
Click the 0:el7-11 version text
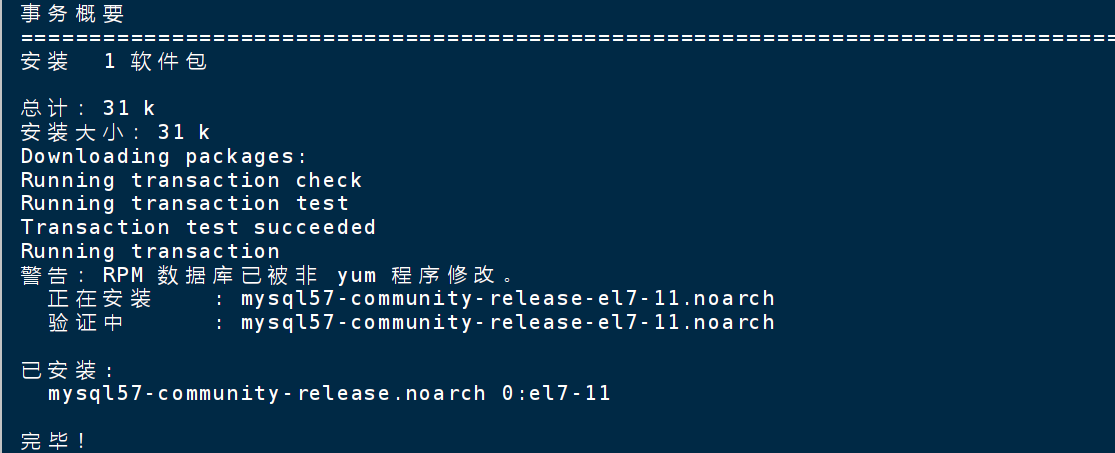point(556,393)
